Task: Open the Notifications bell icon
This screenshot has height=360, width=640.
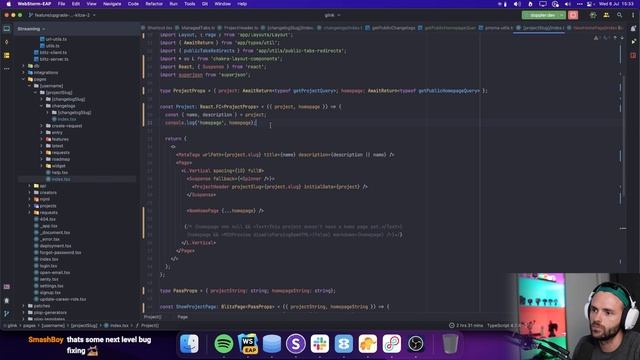Action: pyautogui.click(x=633, y=29)
